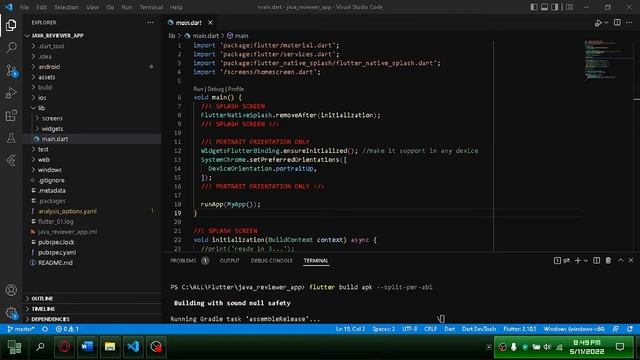Click the Debug CodeLens above main
The height and width of the screenshot is (360, 640).
click(x=216, y=89)
